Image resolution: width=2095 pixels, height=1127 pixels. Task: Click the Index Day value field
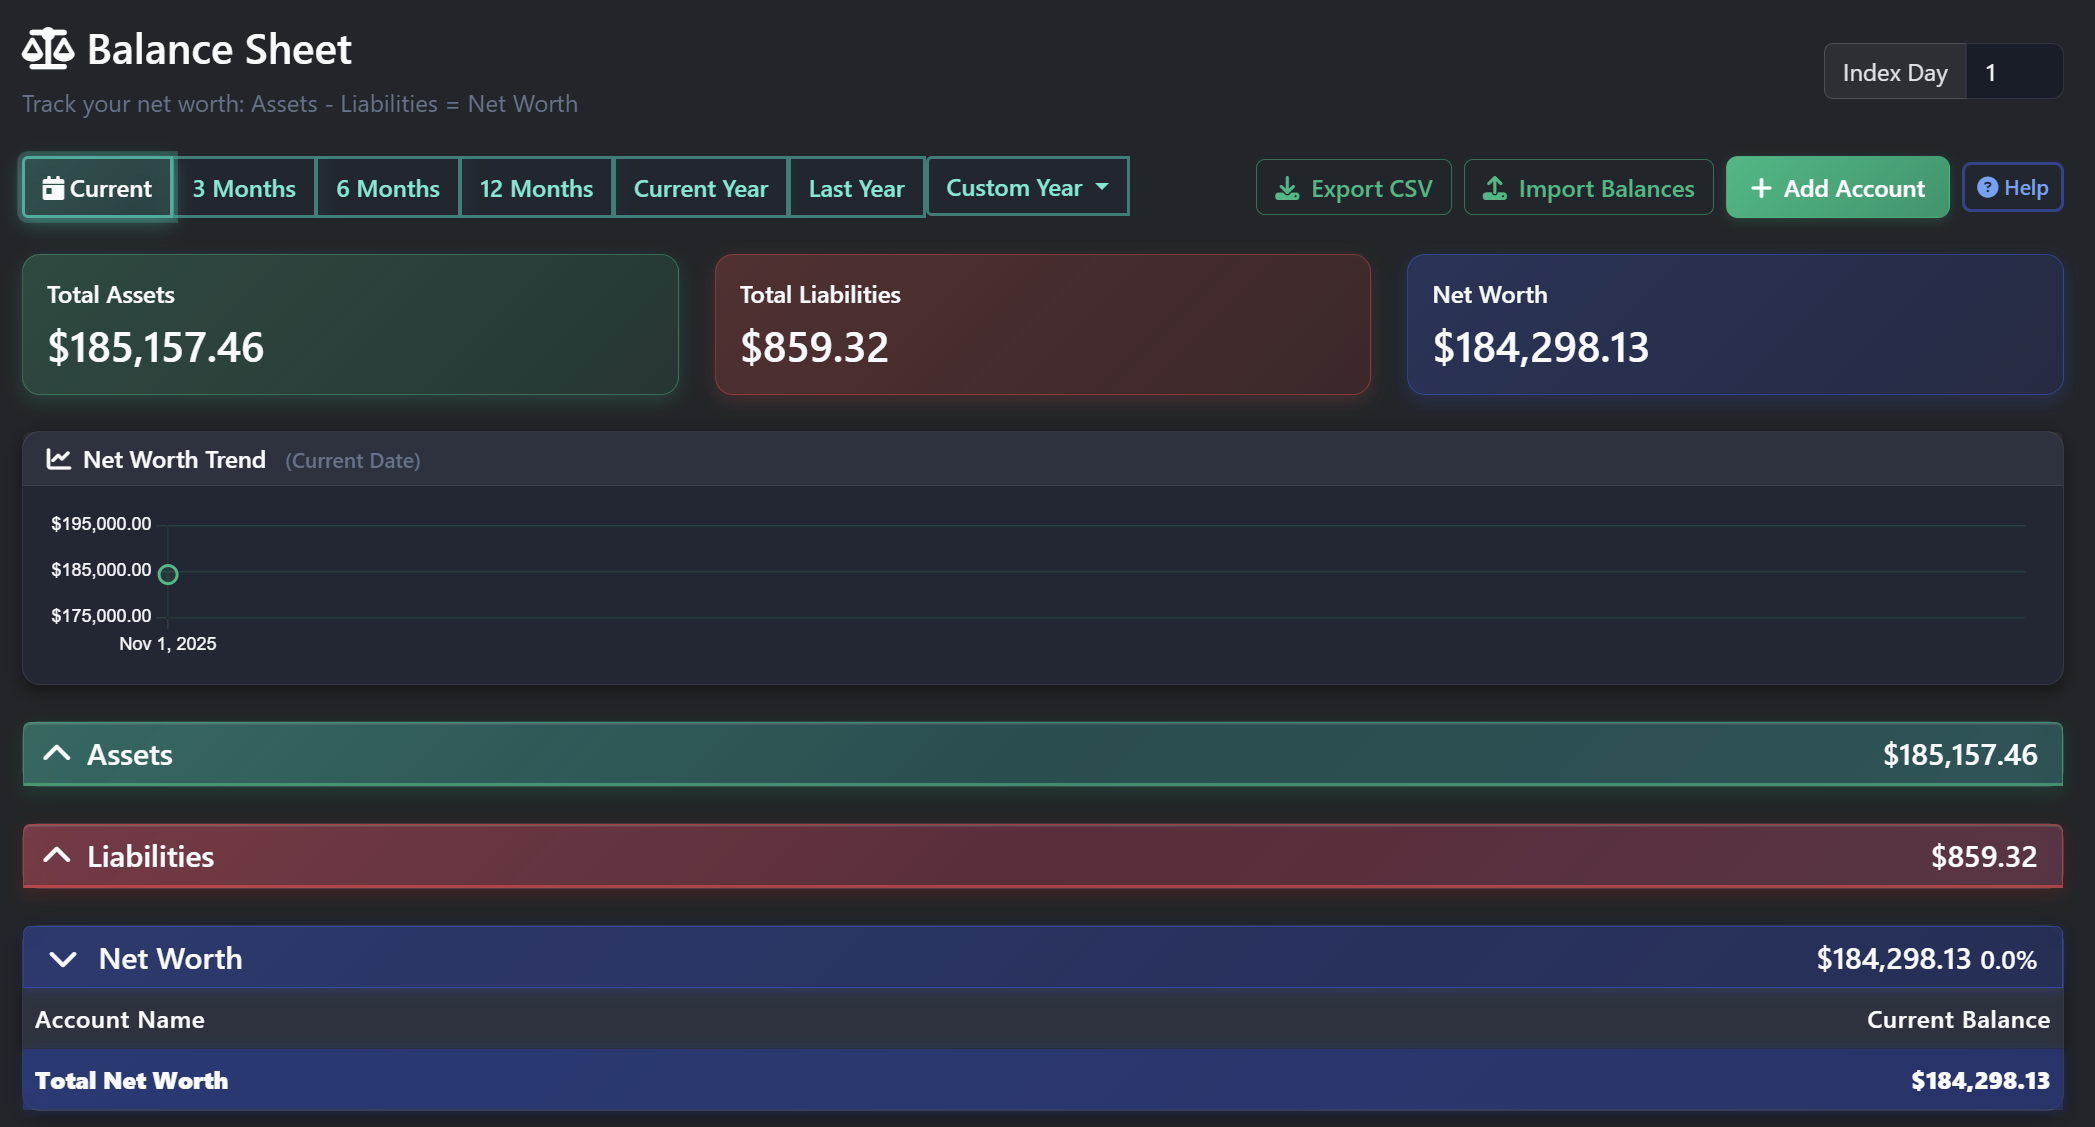(2014, 71)
